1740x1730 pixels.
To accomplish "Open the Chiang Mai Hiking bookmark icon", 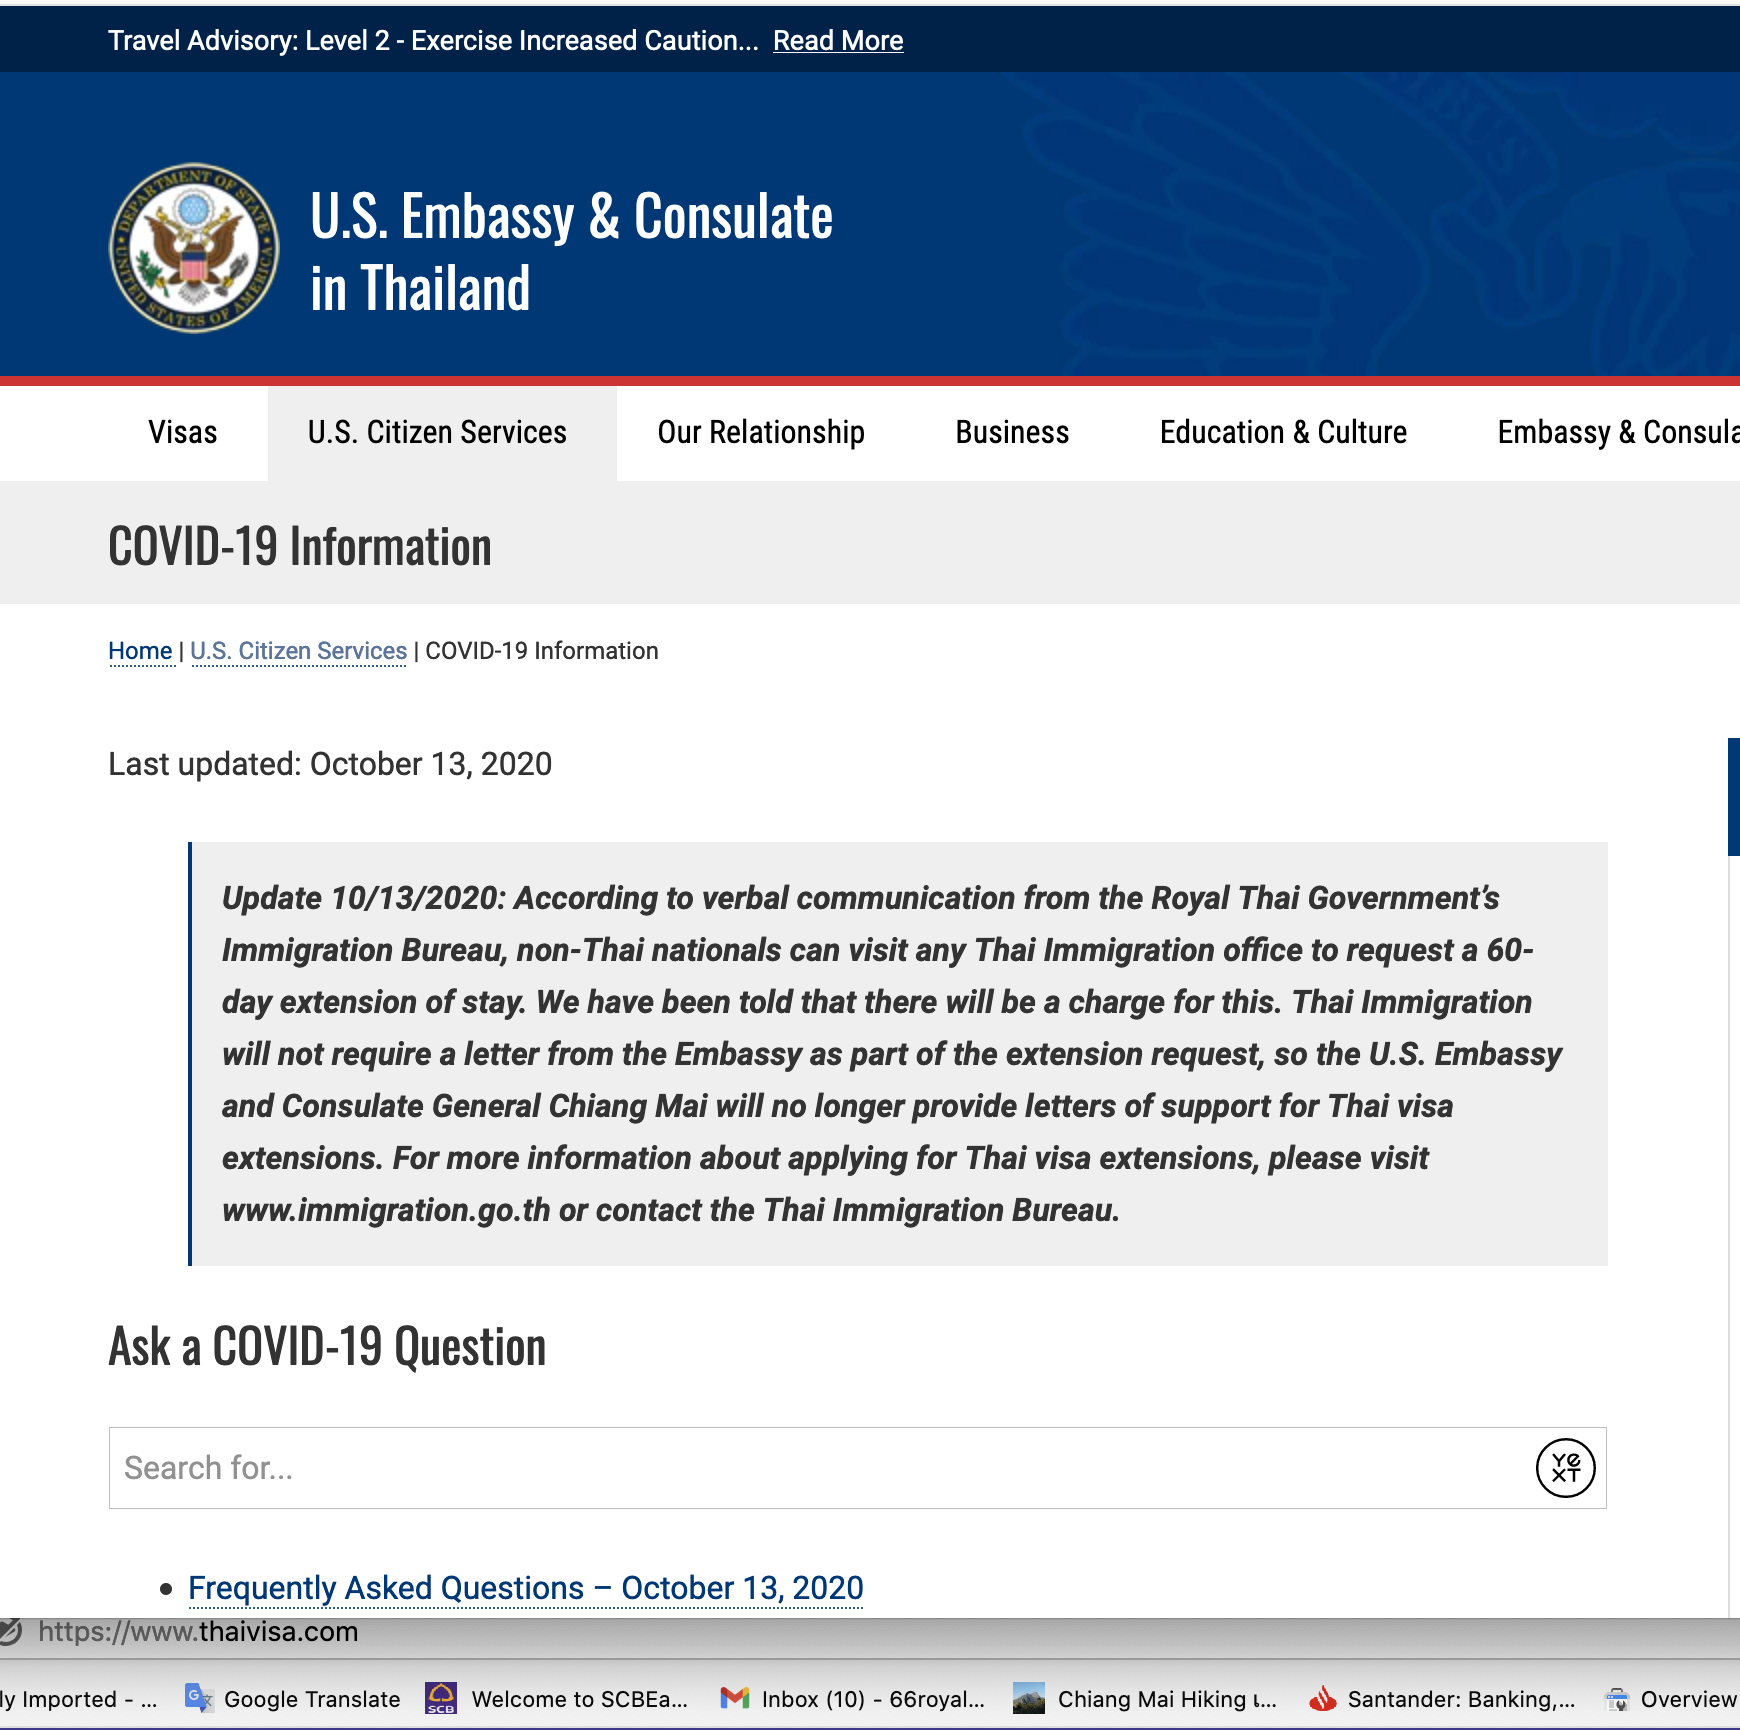I will (x=1029, y=1698).
